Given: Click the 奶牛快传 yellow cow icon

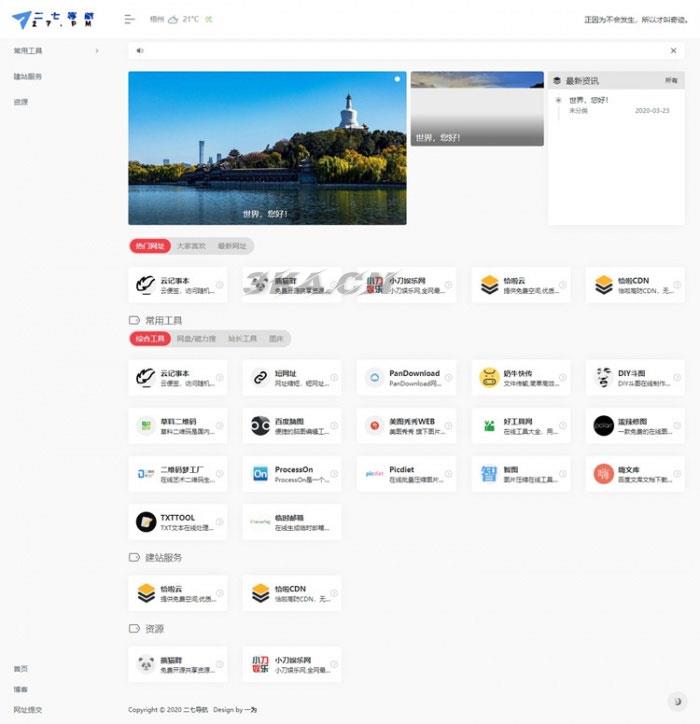Looking at the screenshot, I should (x=489, y=377).
